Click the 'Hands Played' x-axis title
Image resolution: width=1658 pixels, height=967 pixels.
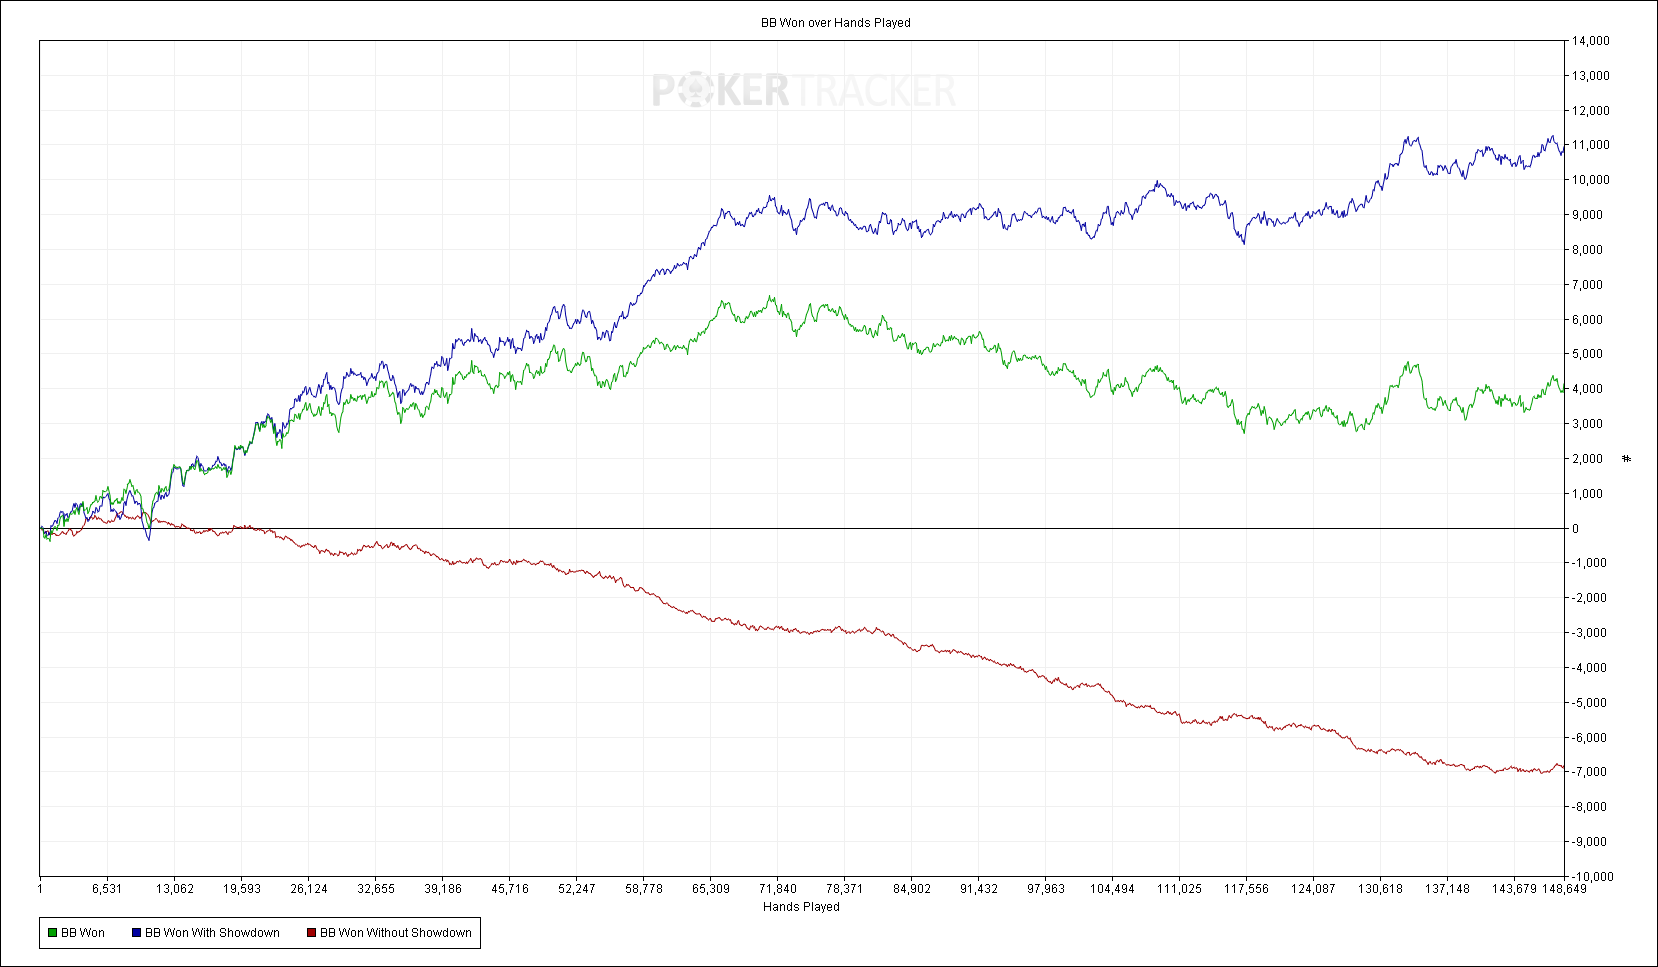(801, 907)
